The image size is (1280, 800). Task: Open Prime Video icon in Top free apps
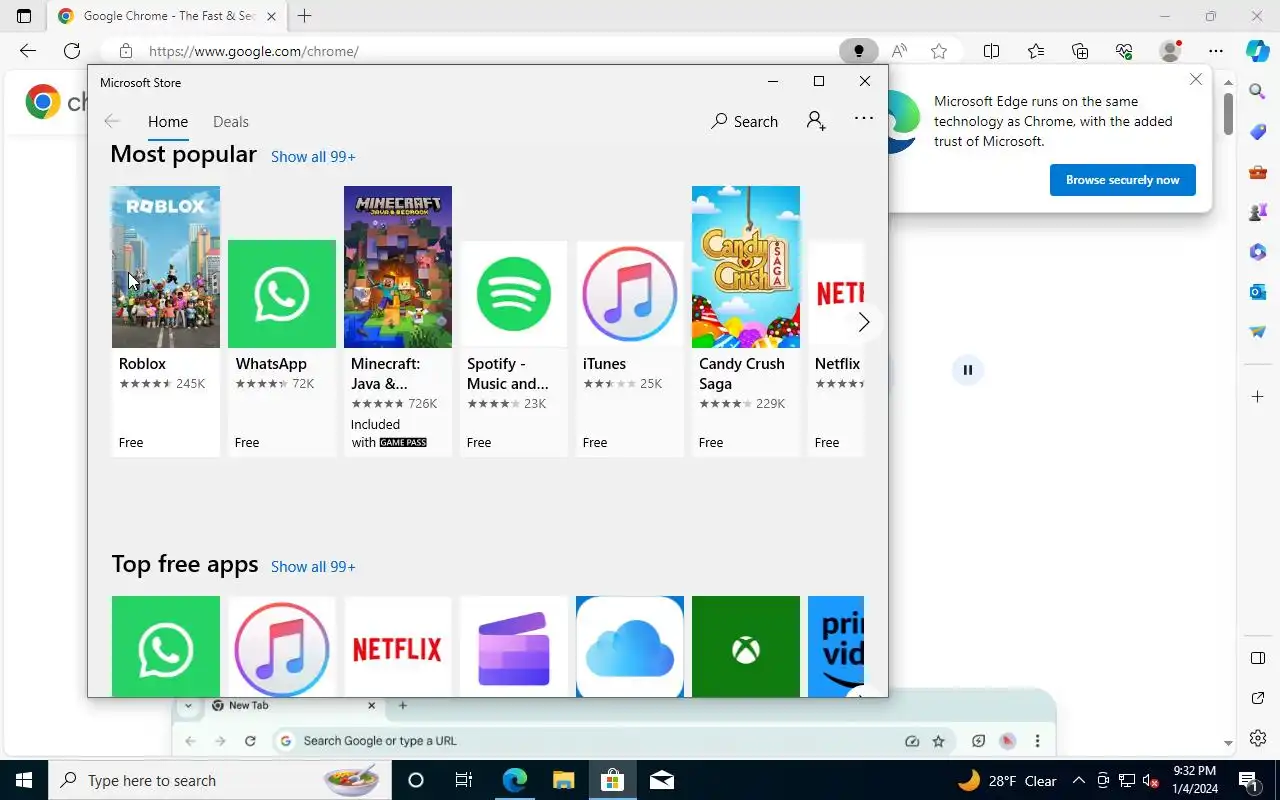pyautogui.click(x=836, y=647)
